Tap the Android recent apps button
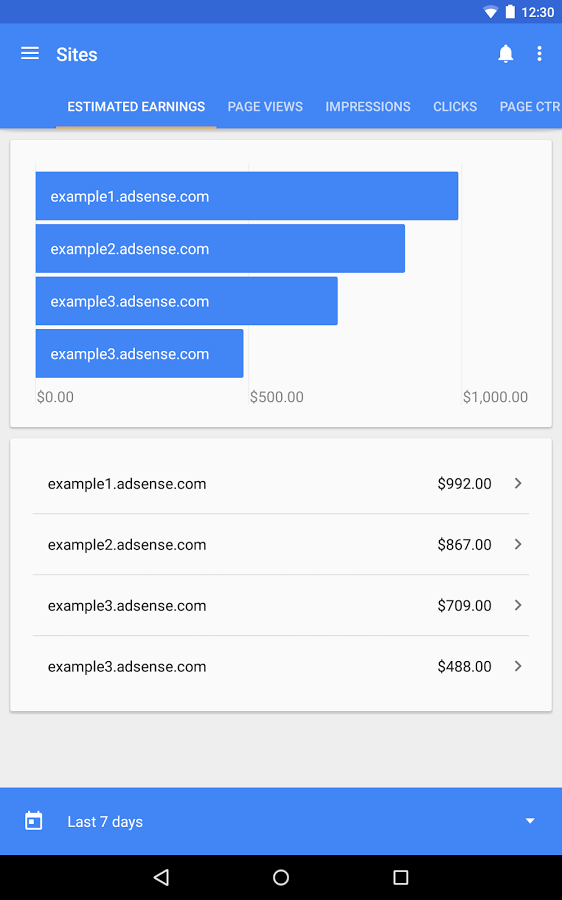This screenshot has width=562, height=900. click(x=401, y=876)
